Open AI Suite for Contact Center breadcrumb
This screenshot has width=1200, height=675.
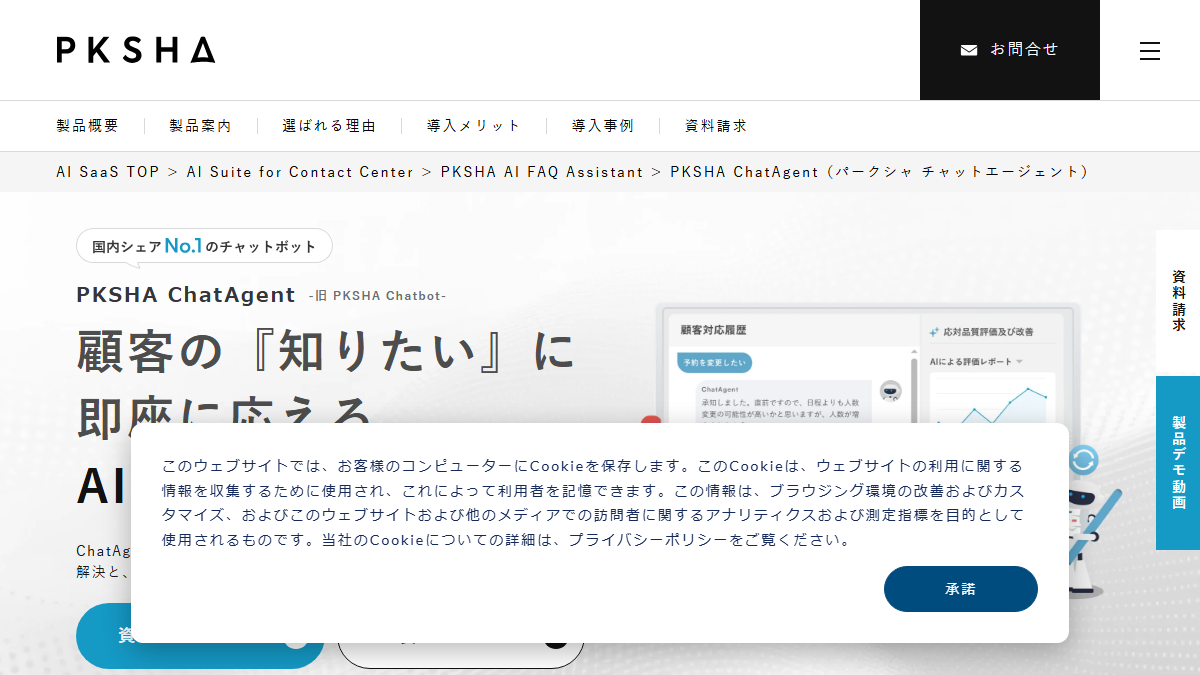point(300,172)
